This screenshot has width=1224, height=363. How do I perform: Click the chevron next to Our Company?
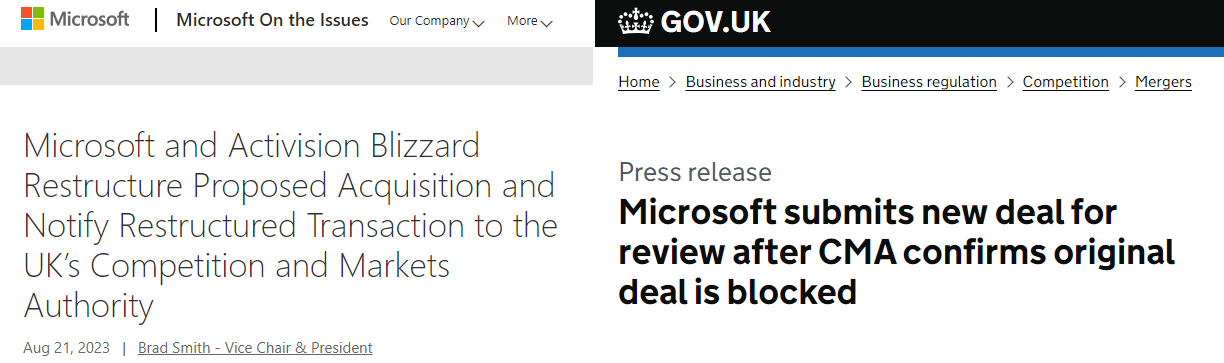tap(478, 23)
